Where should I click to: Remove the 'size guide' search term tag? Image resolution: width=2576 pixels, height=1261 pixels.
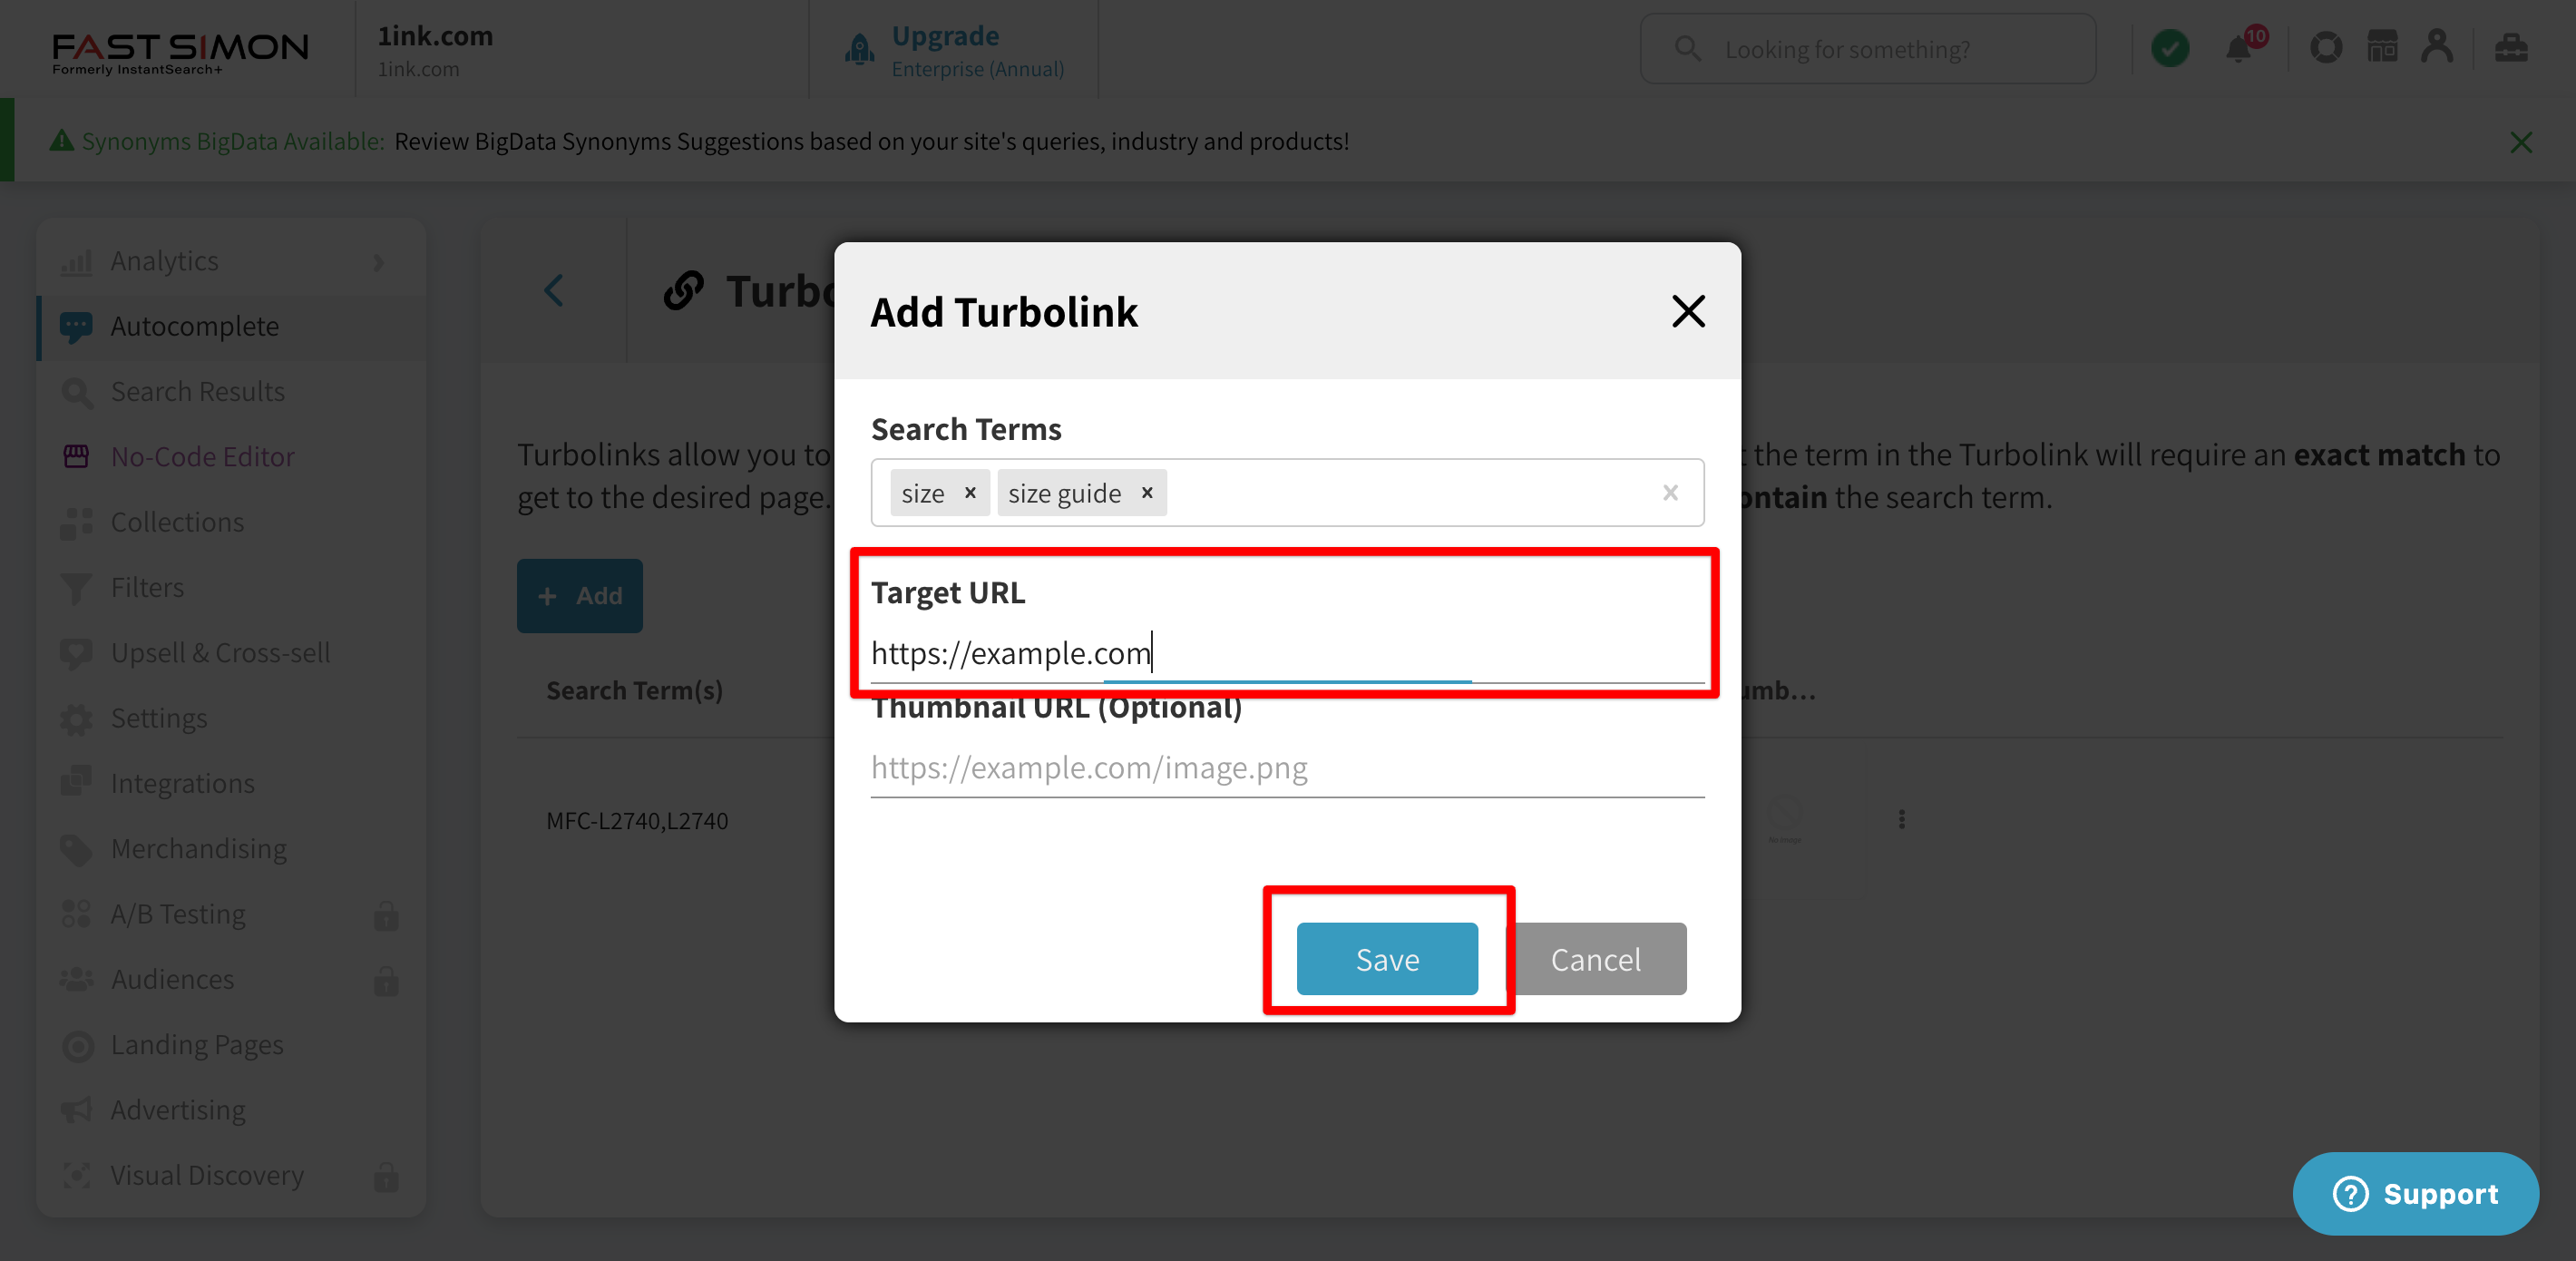click(1147, 493)
